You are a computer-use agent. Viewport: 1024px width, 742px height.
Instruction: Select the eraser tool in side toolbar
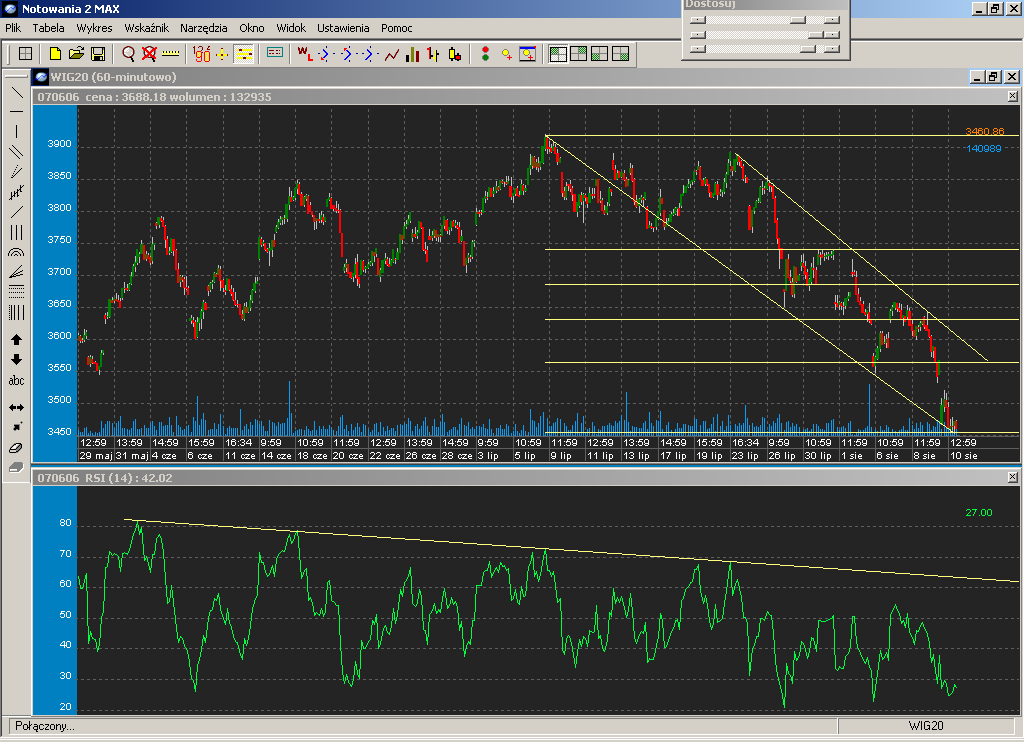point(16,447)
